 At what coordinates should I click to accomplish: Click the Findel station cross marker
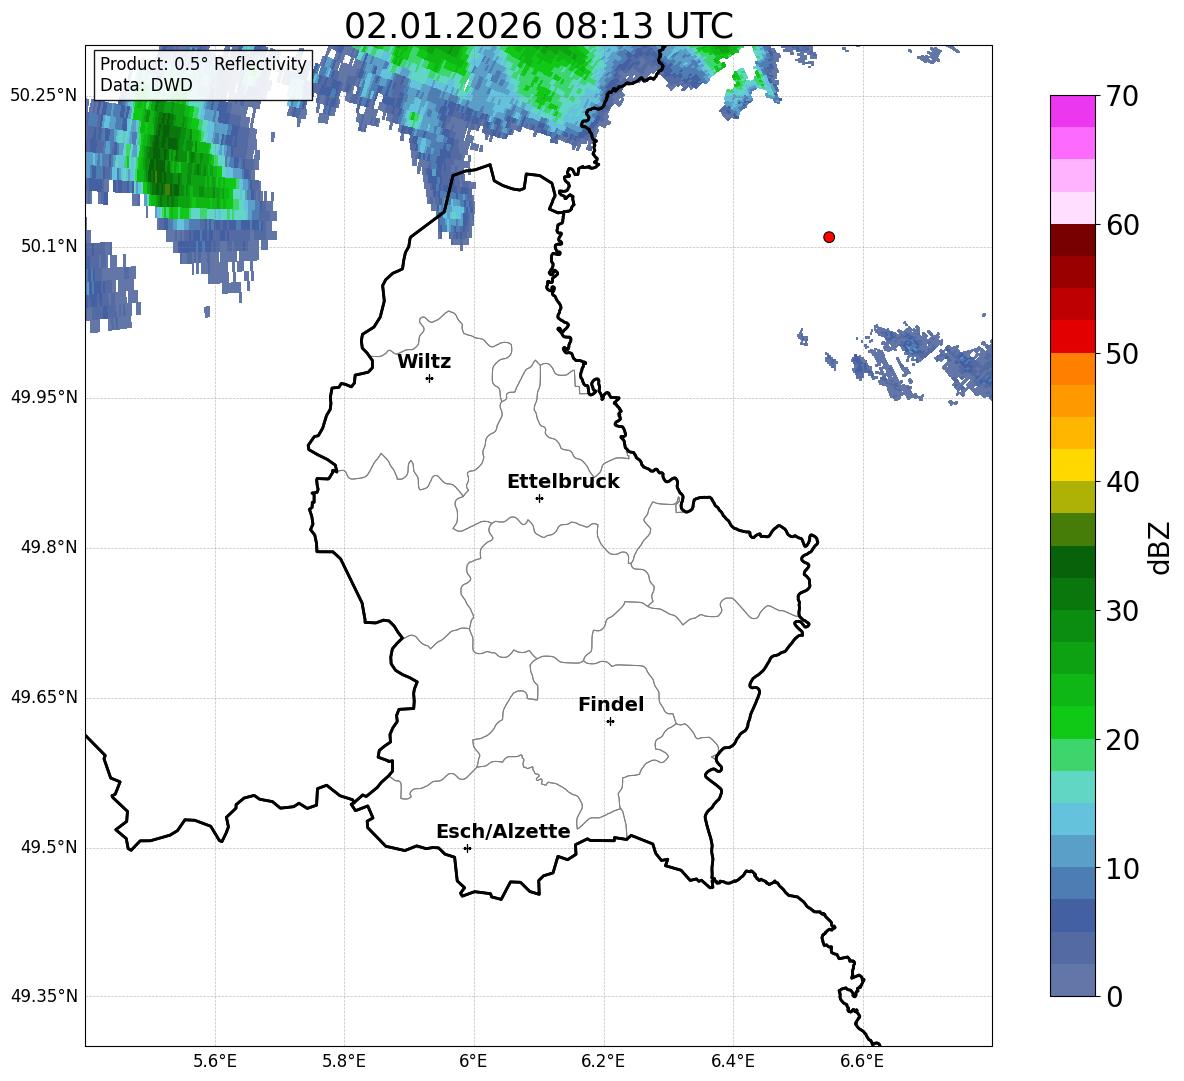coord(610,722)
